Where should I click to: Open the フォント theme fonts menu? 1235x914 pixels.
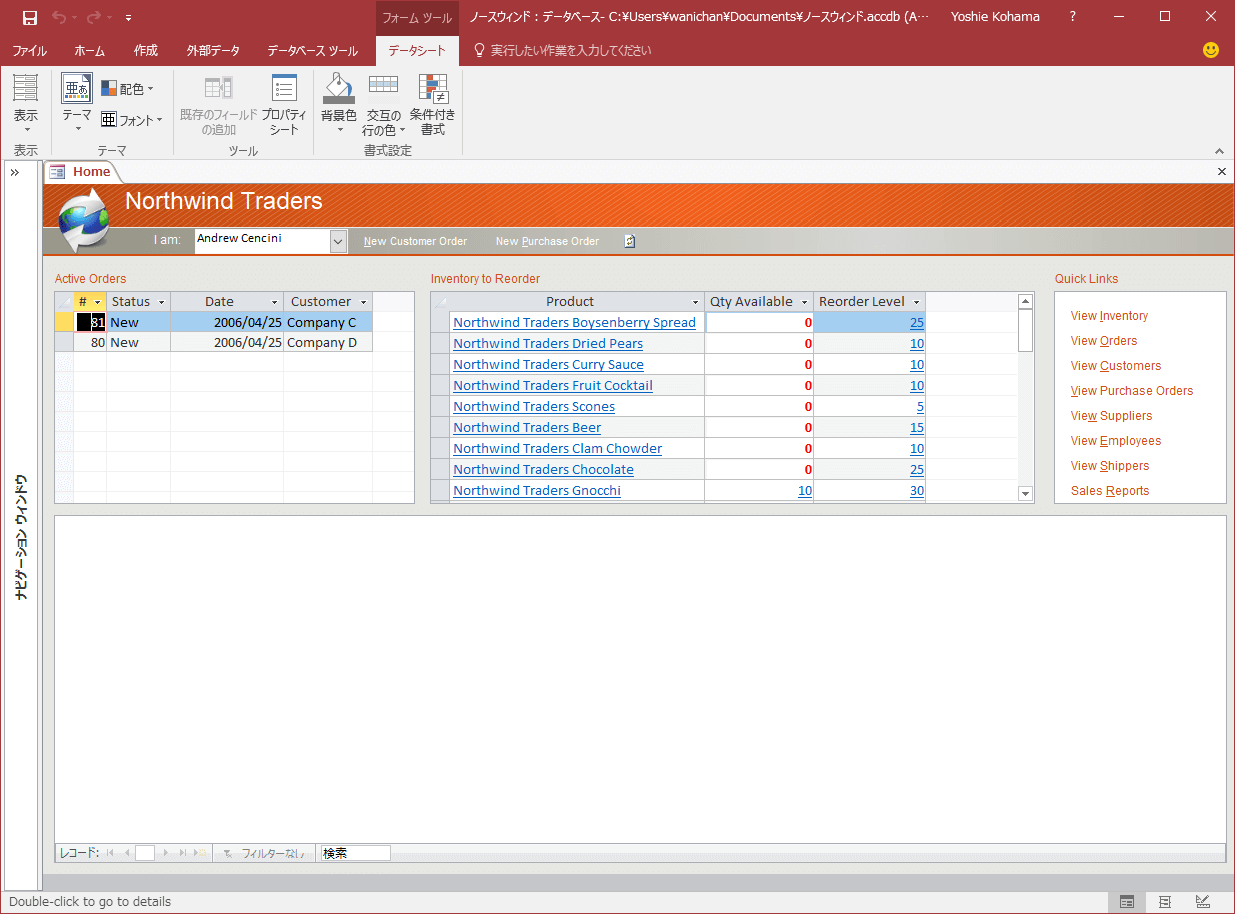(131, 120)
